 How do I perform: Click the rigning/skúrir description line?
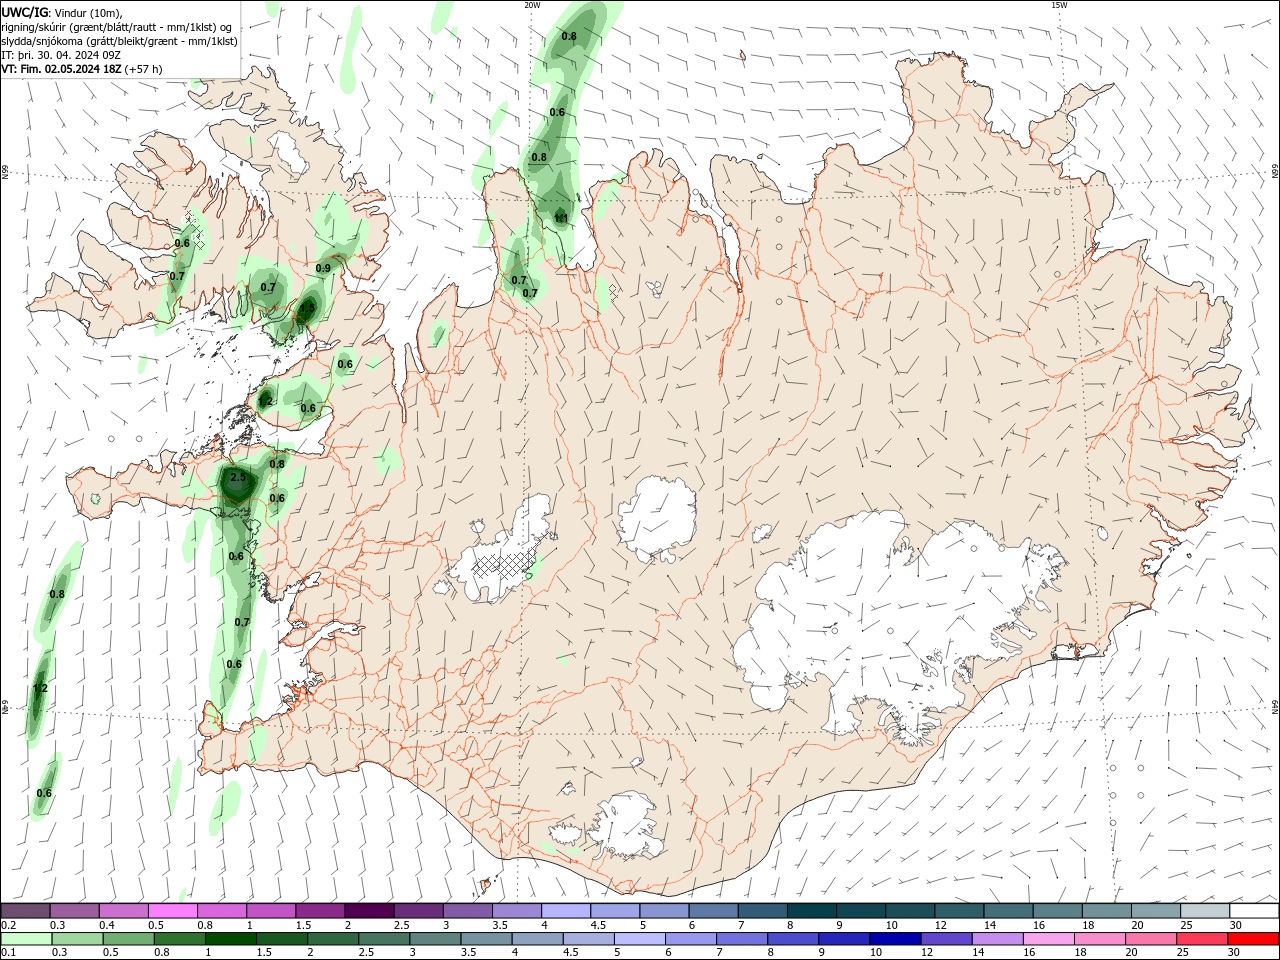pos(117,27)
